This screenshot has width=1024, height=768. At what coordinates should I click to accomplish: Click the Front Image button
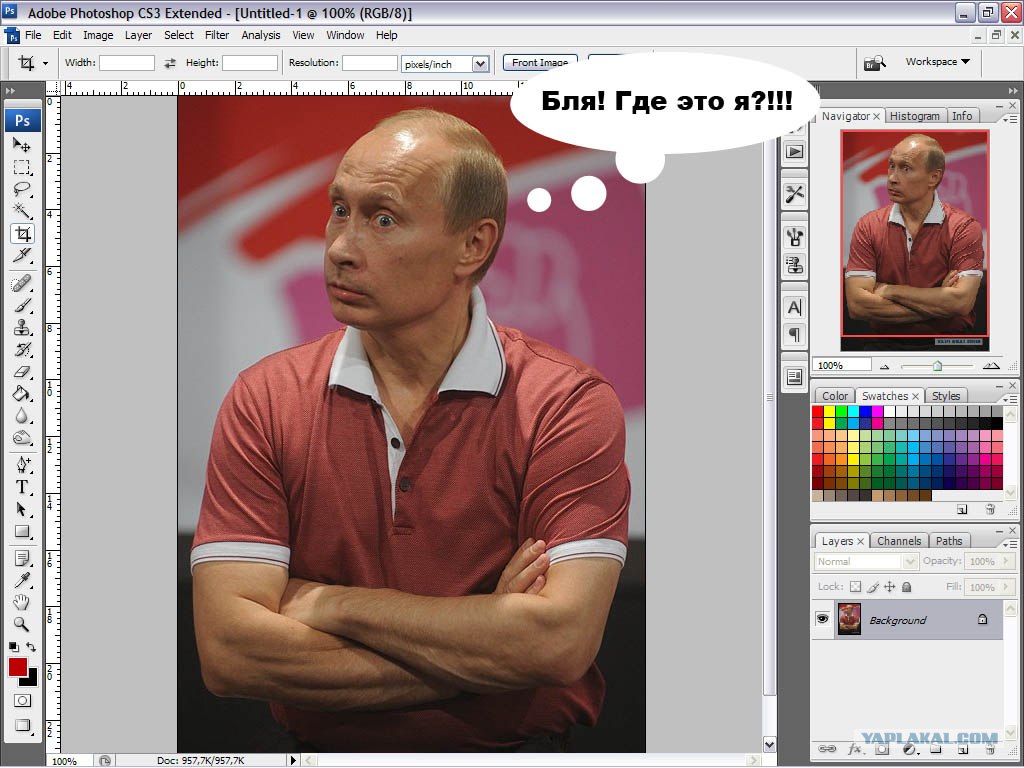tap(540, 63)
